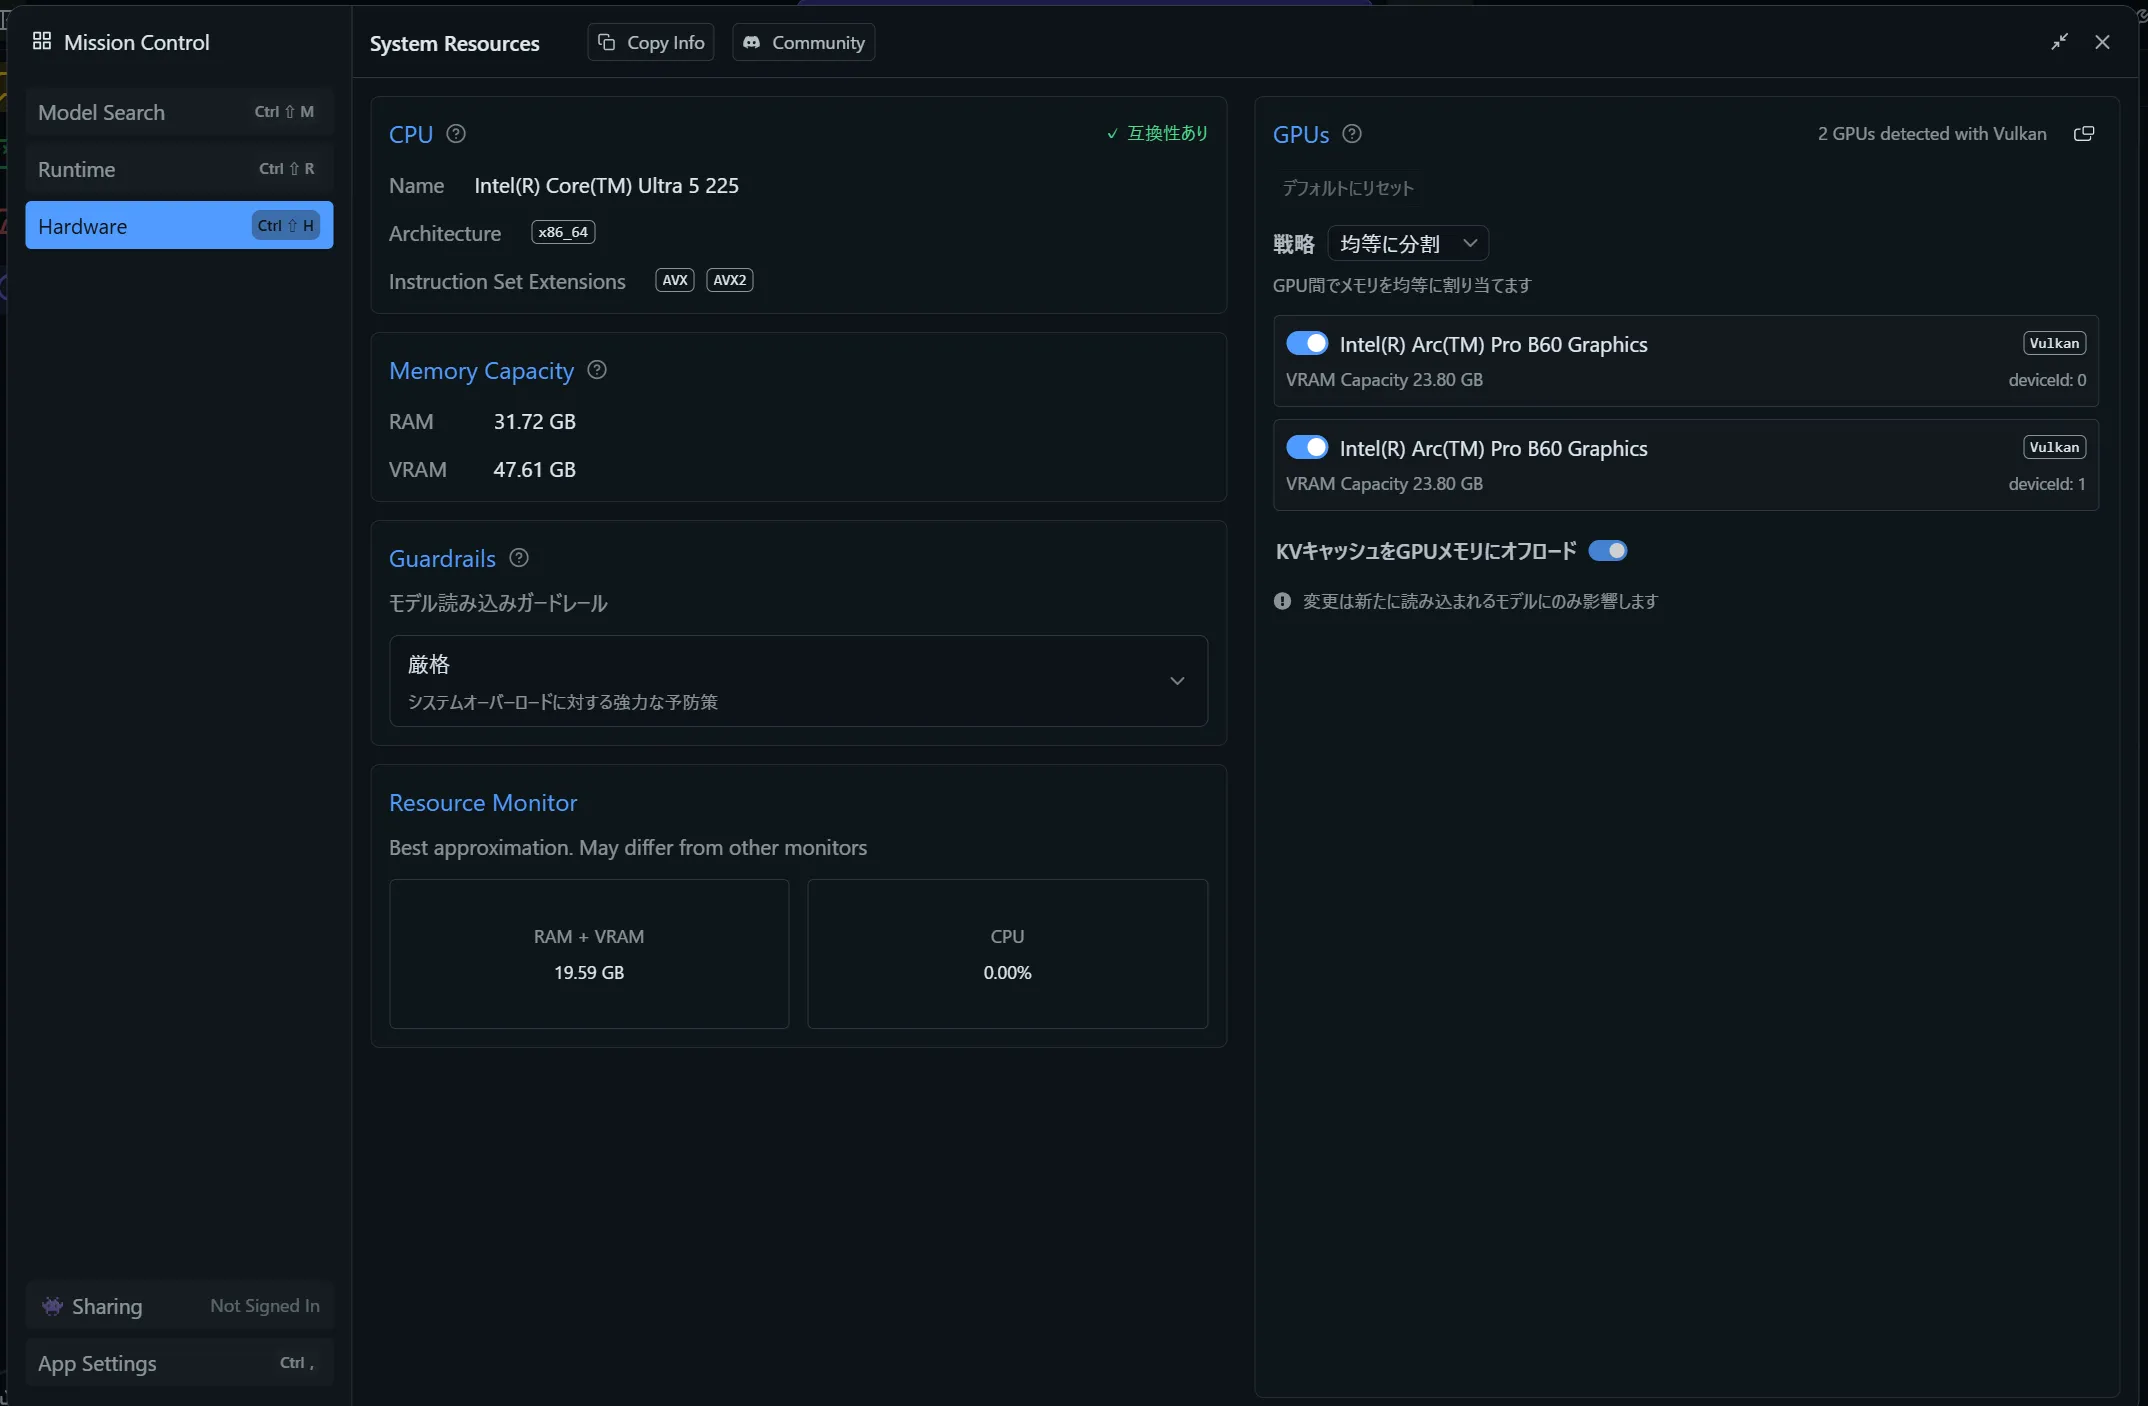Open the 戦略 strategy dropdown
The height and width of the screenshot is (1406, 2148).
coord(1408,243)
